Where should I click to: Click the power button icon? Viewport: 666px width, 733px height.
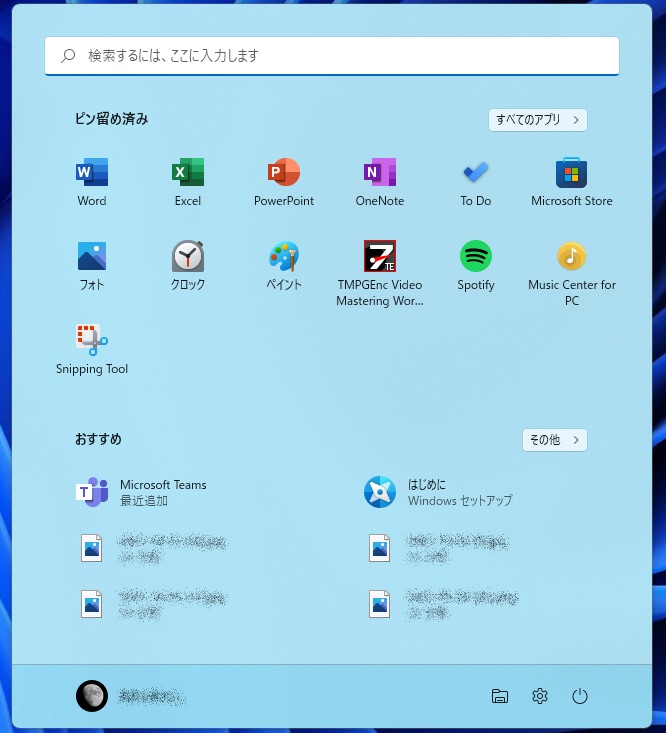click(580, 696)
